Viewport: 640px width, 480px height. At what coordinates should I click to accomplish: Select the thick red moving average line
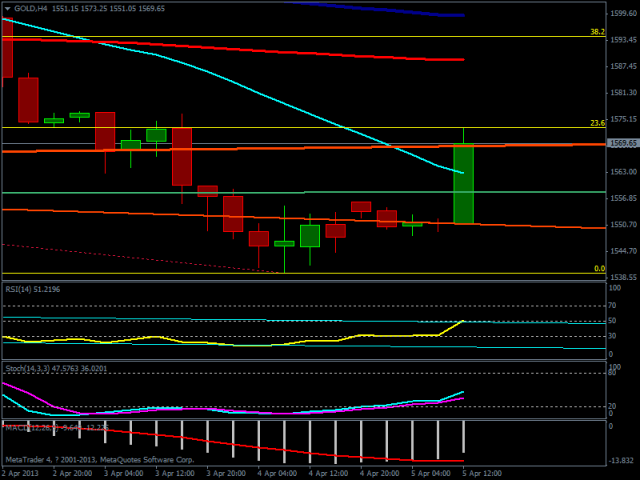click(x=300, y=52)
